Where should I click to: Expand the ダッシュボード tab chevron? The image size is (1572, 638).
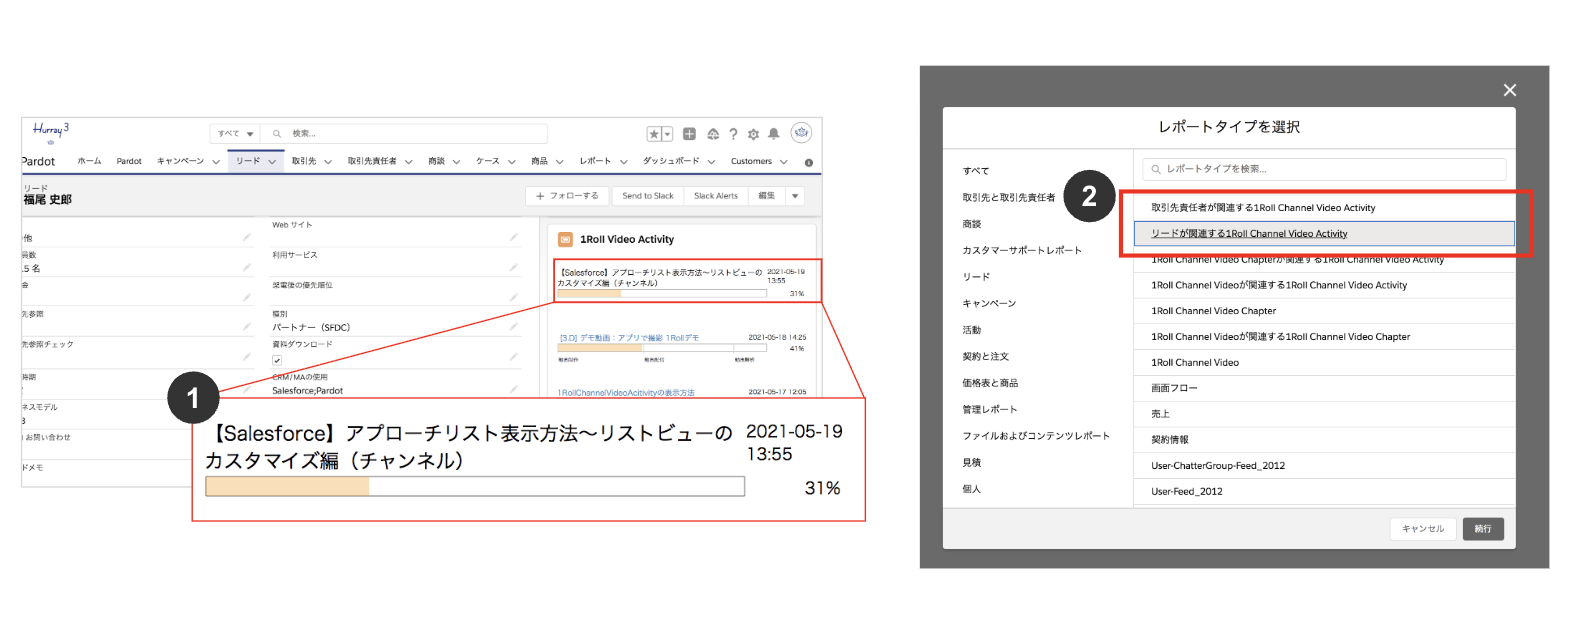(x=712, y=162)
